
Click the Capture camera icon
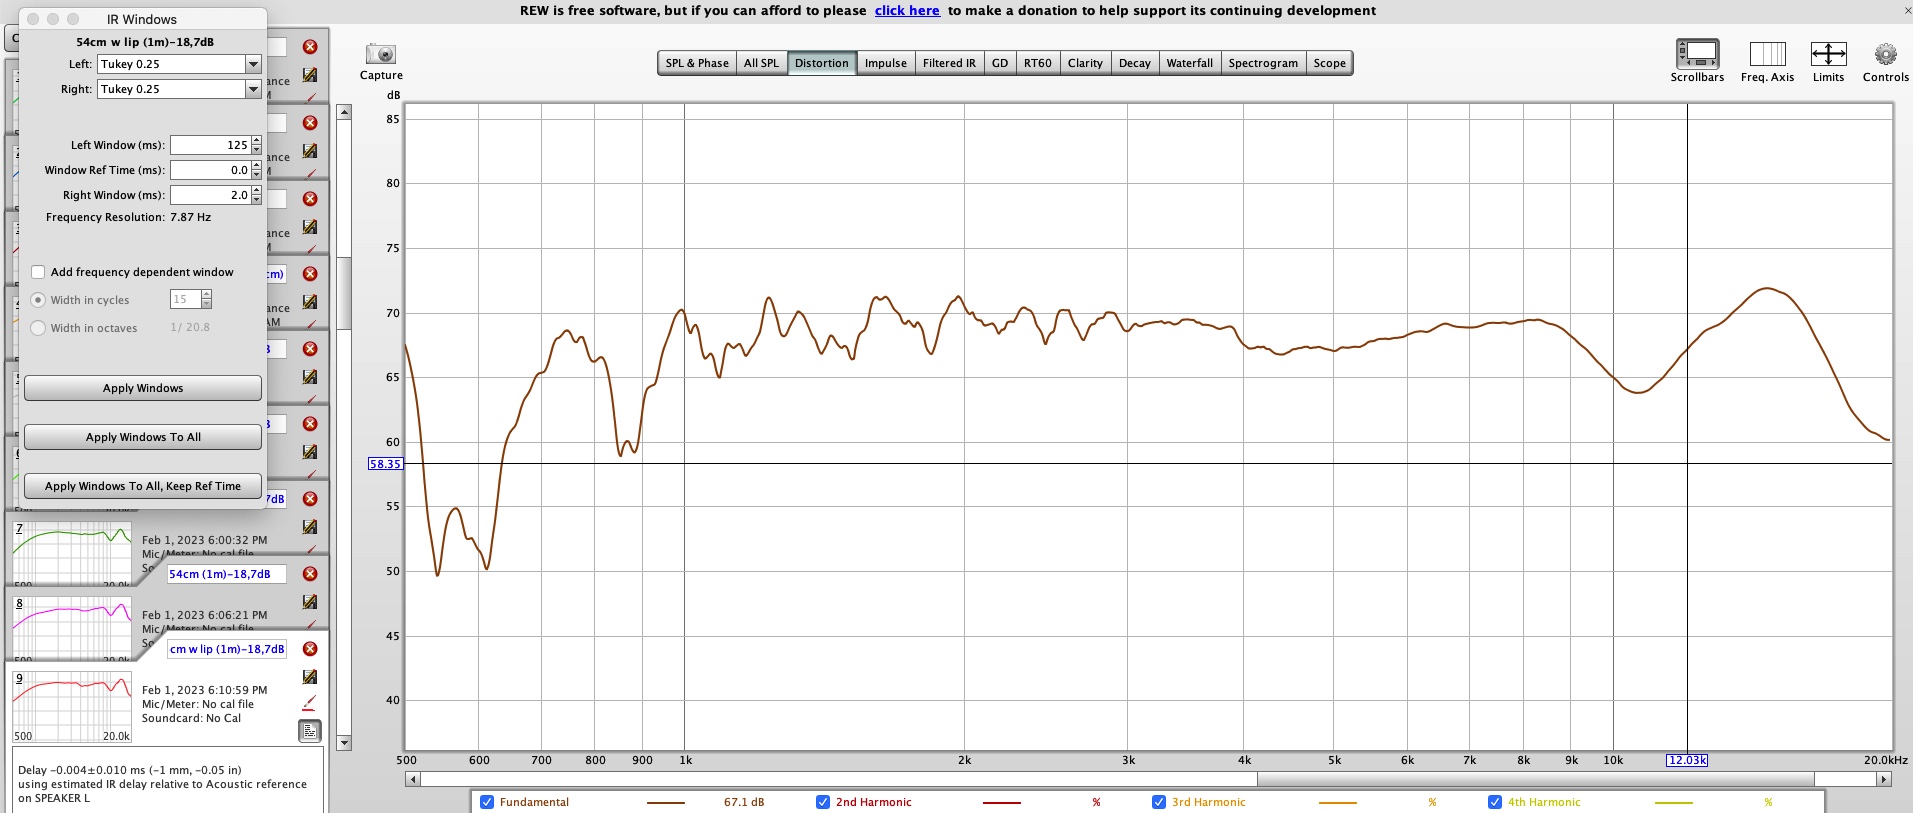coord(381,54)
